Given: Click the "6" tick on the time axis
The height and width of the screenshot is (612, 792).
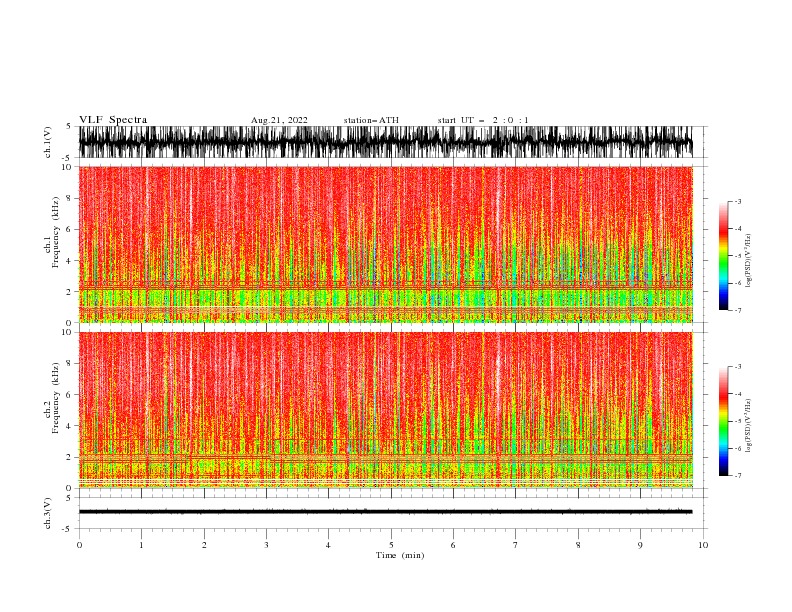Looking at the screenshot, I should coord(453,545).
